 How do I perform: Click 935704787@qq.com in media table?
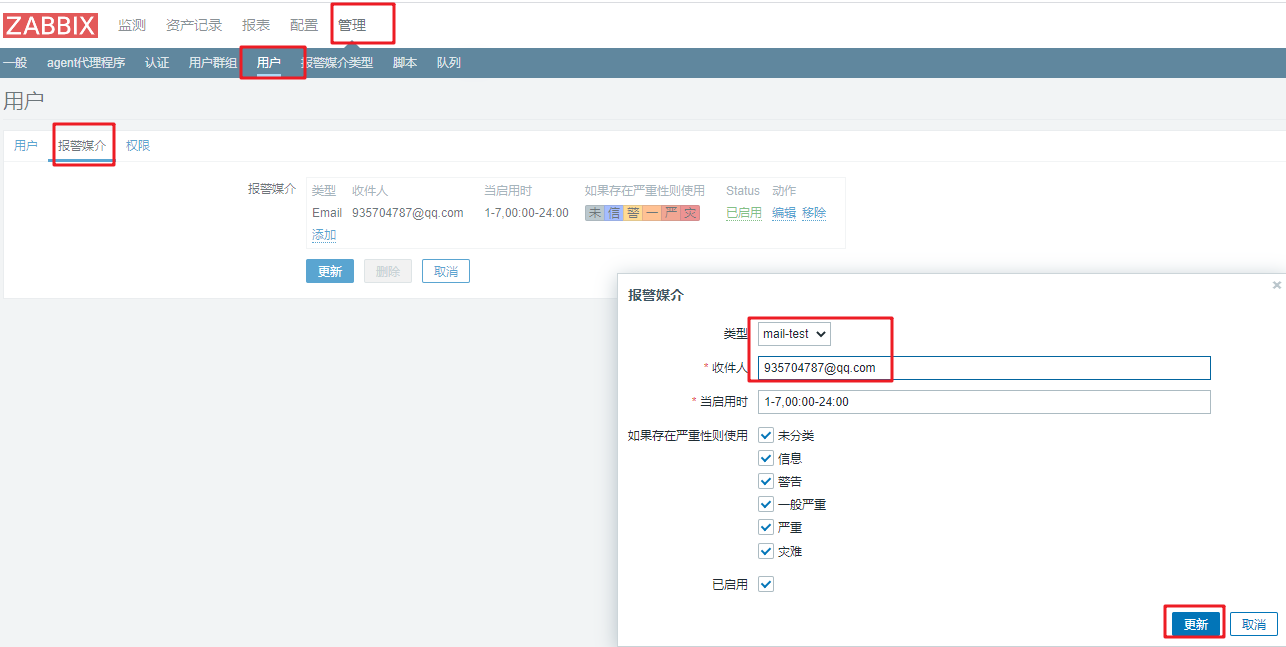click(408, 213)
